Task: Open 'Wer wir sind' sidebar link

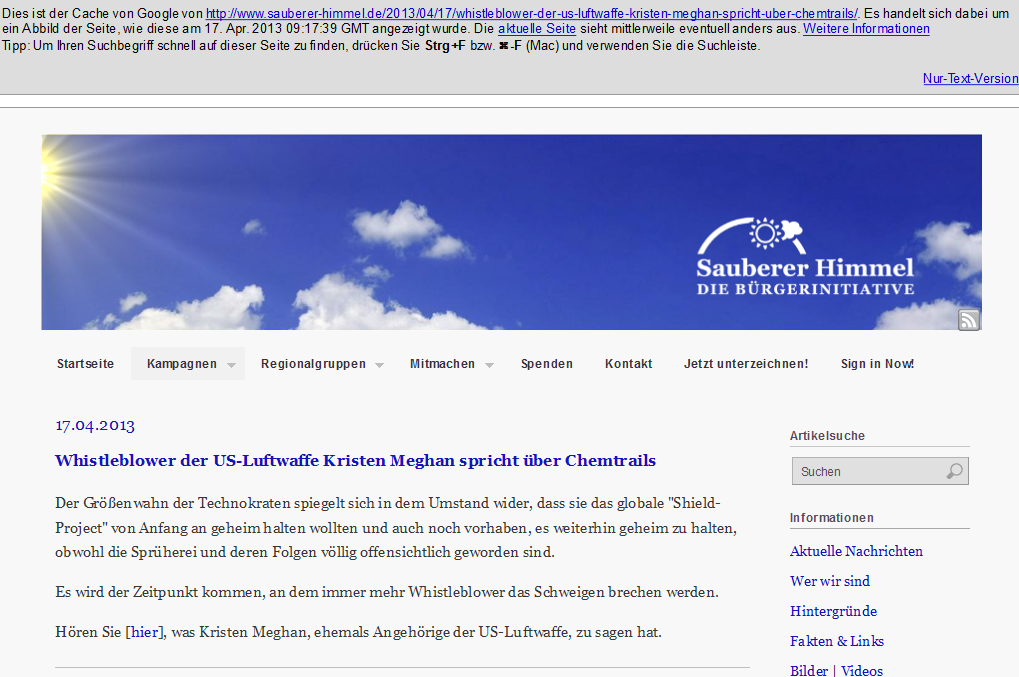Action: coord(829,581)
